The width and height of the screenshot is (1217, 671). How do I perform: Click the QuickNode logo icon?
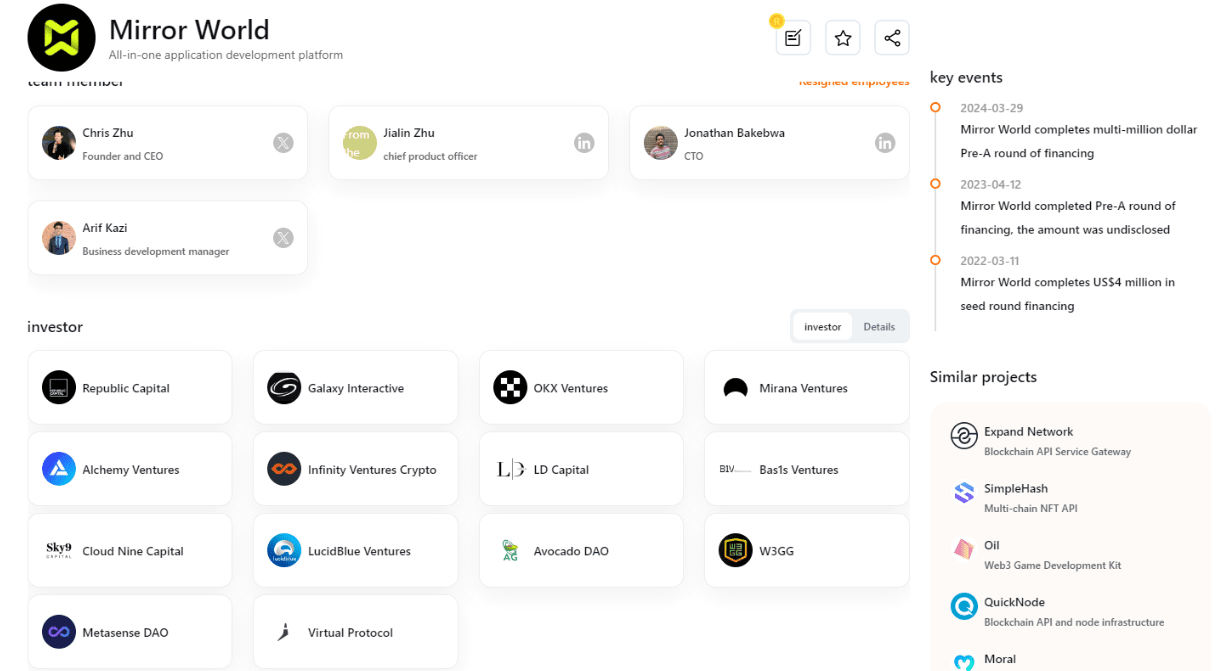click(x=964, y=606)
